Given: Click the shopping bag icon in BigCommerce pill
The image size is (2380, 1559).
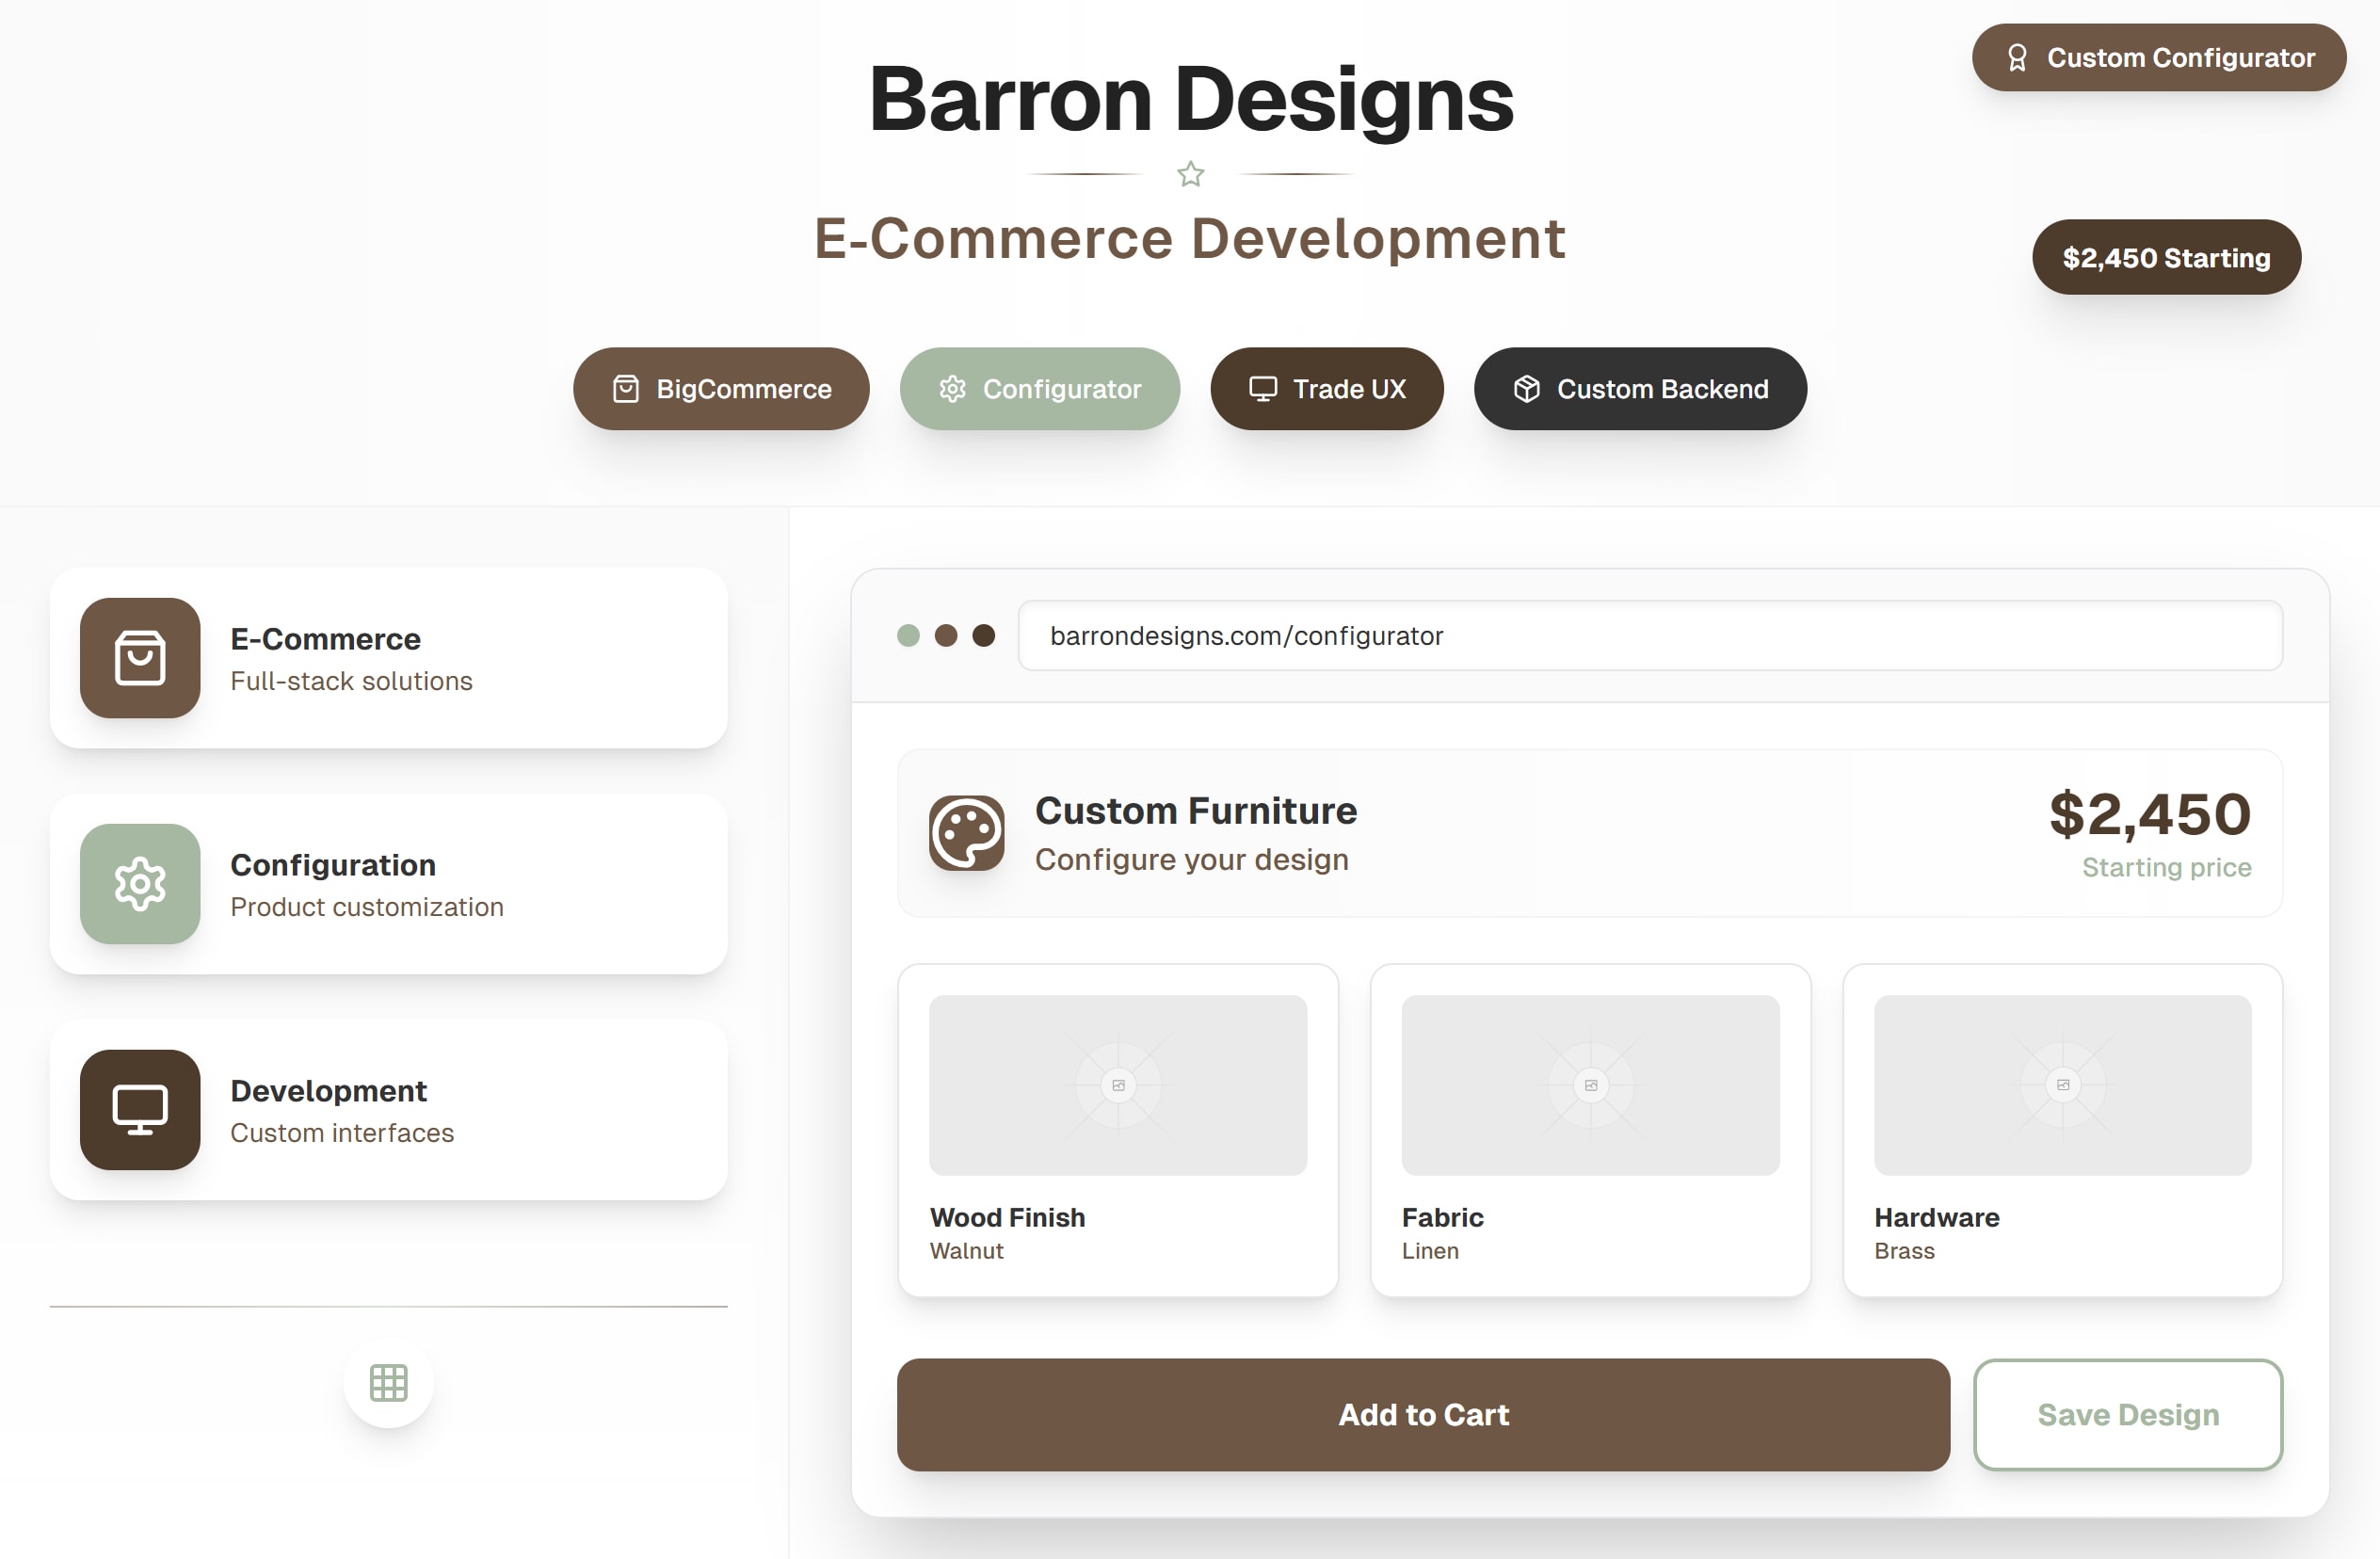Looking at the screenshot, I should (626, 389).
